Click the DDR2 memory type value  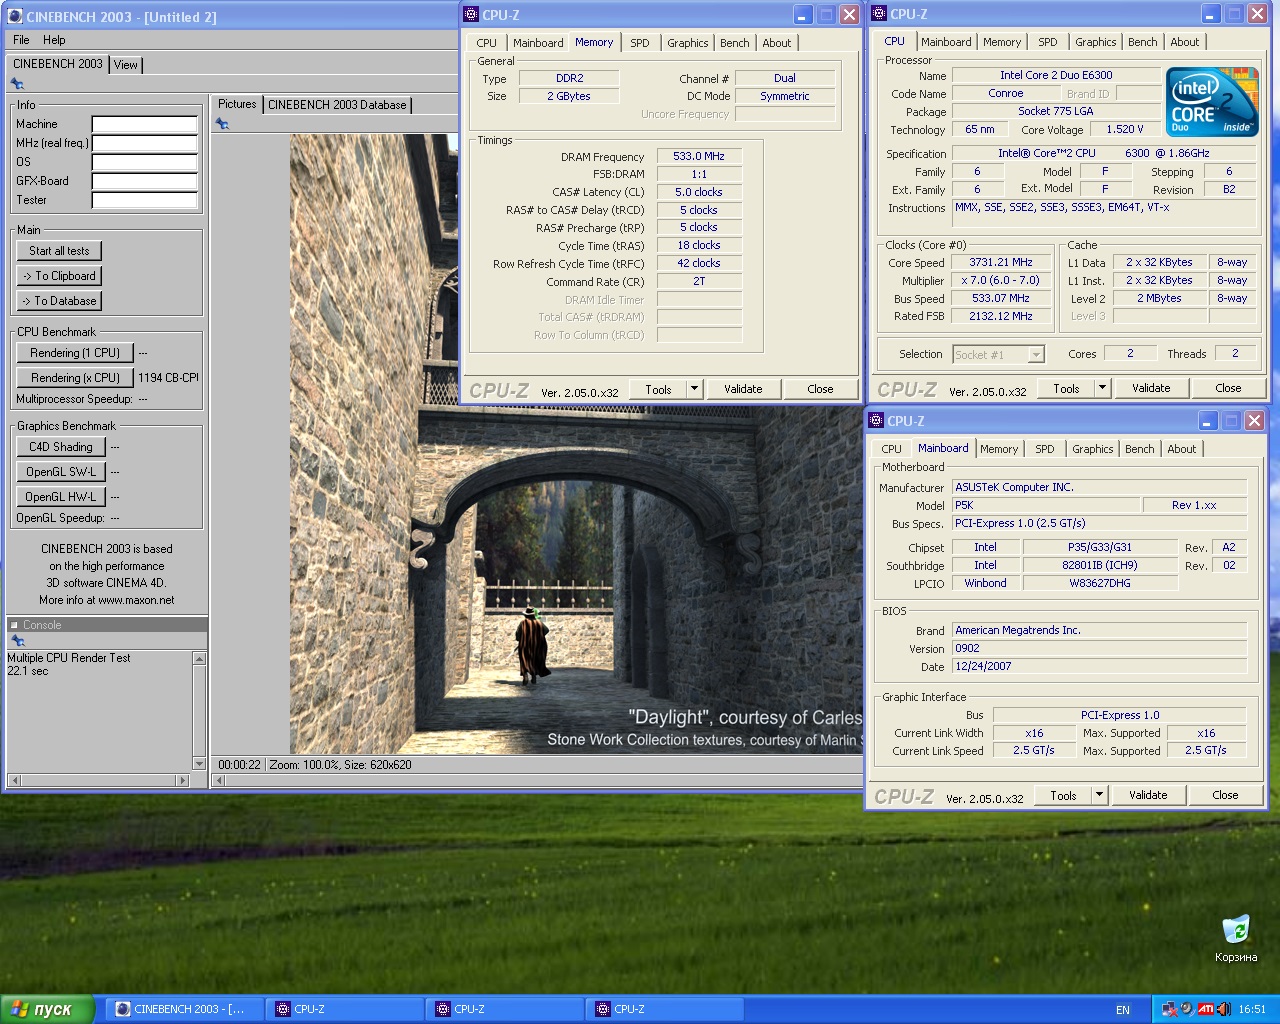[570, 78]
